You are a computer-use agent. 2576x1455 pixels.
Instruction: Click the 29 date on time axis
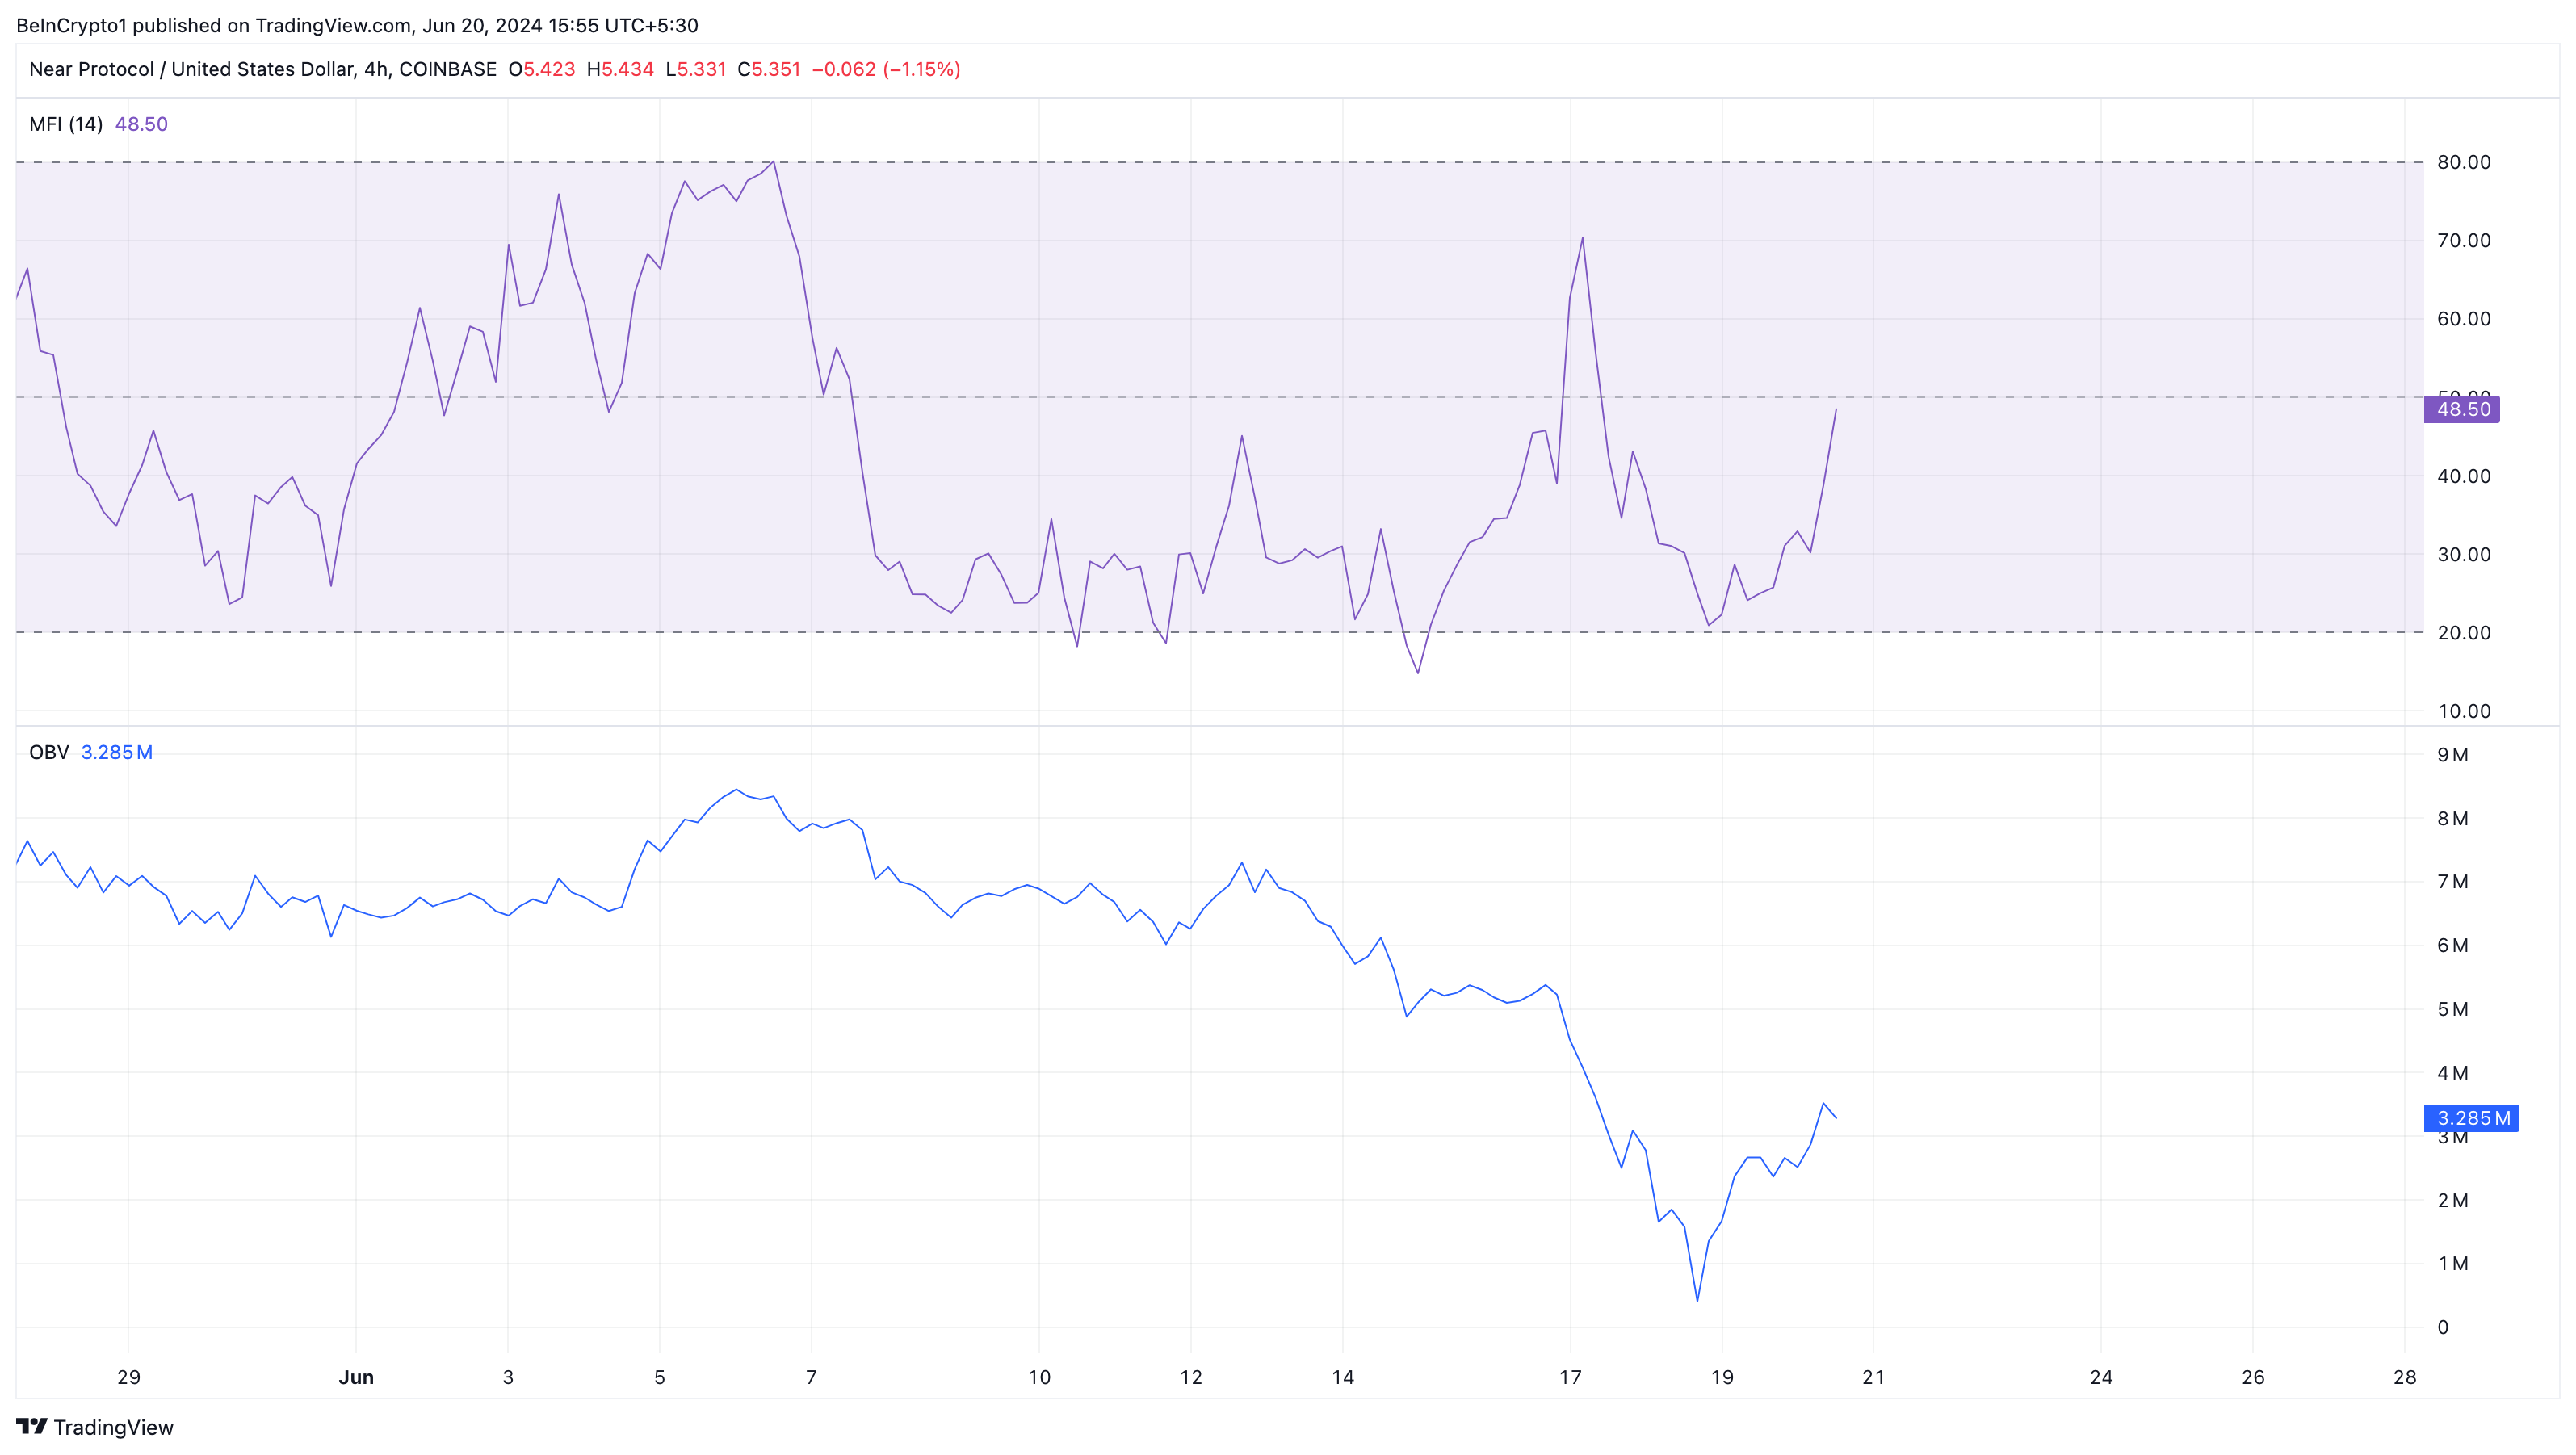pos(128,1377)
